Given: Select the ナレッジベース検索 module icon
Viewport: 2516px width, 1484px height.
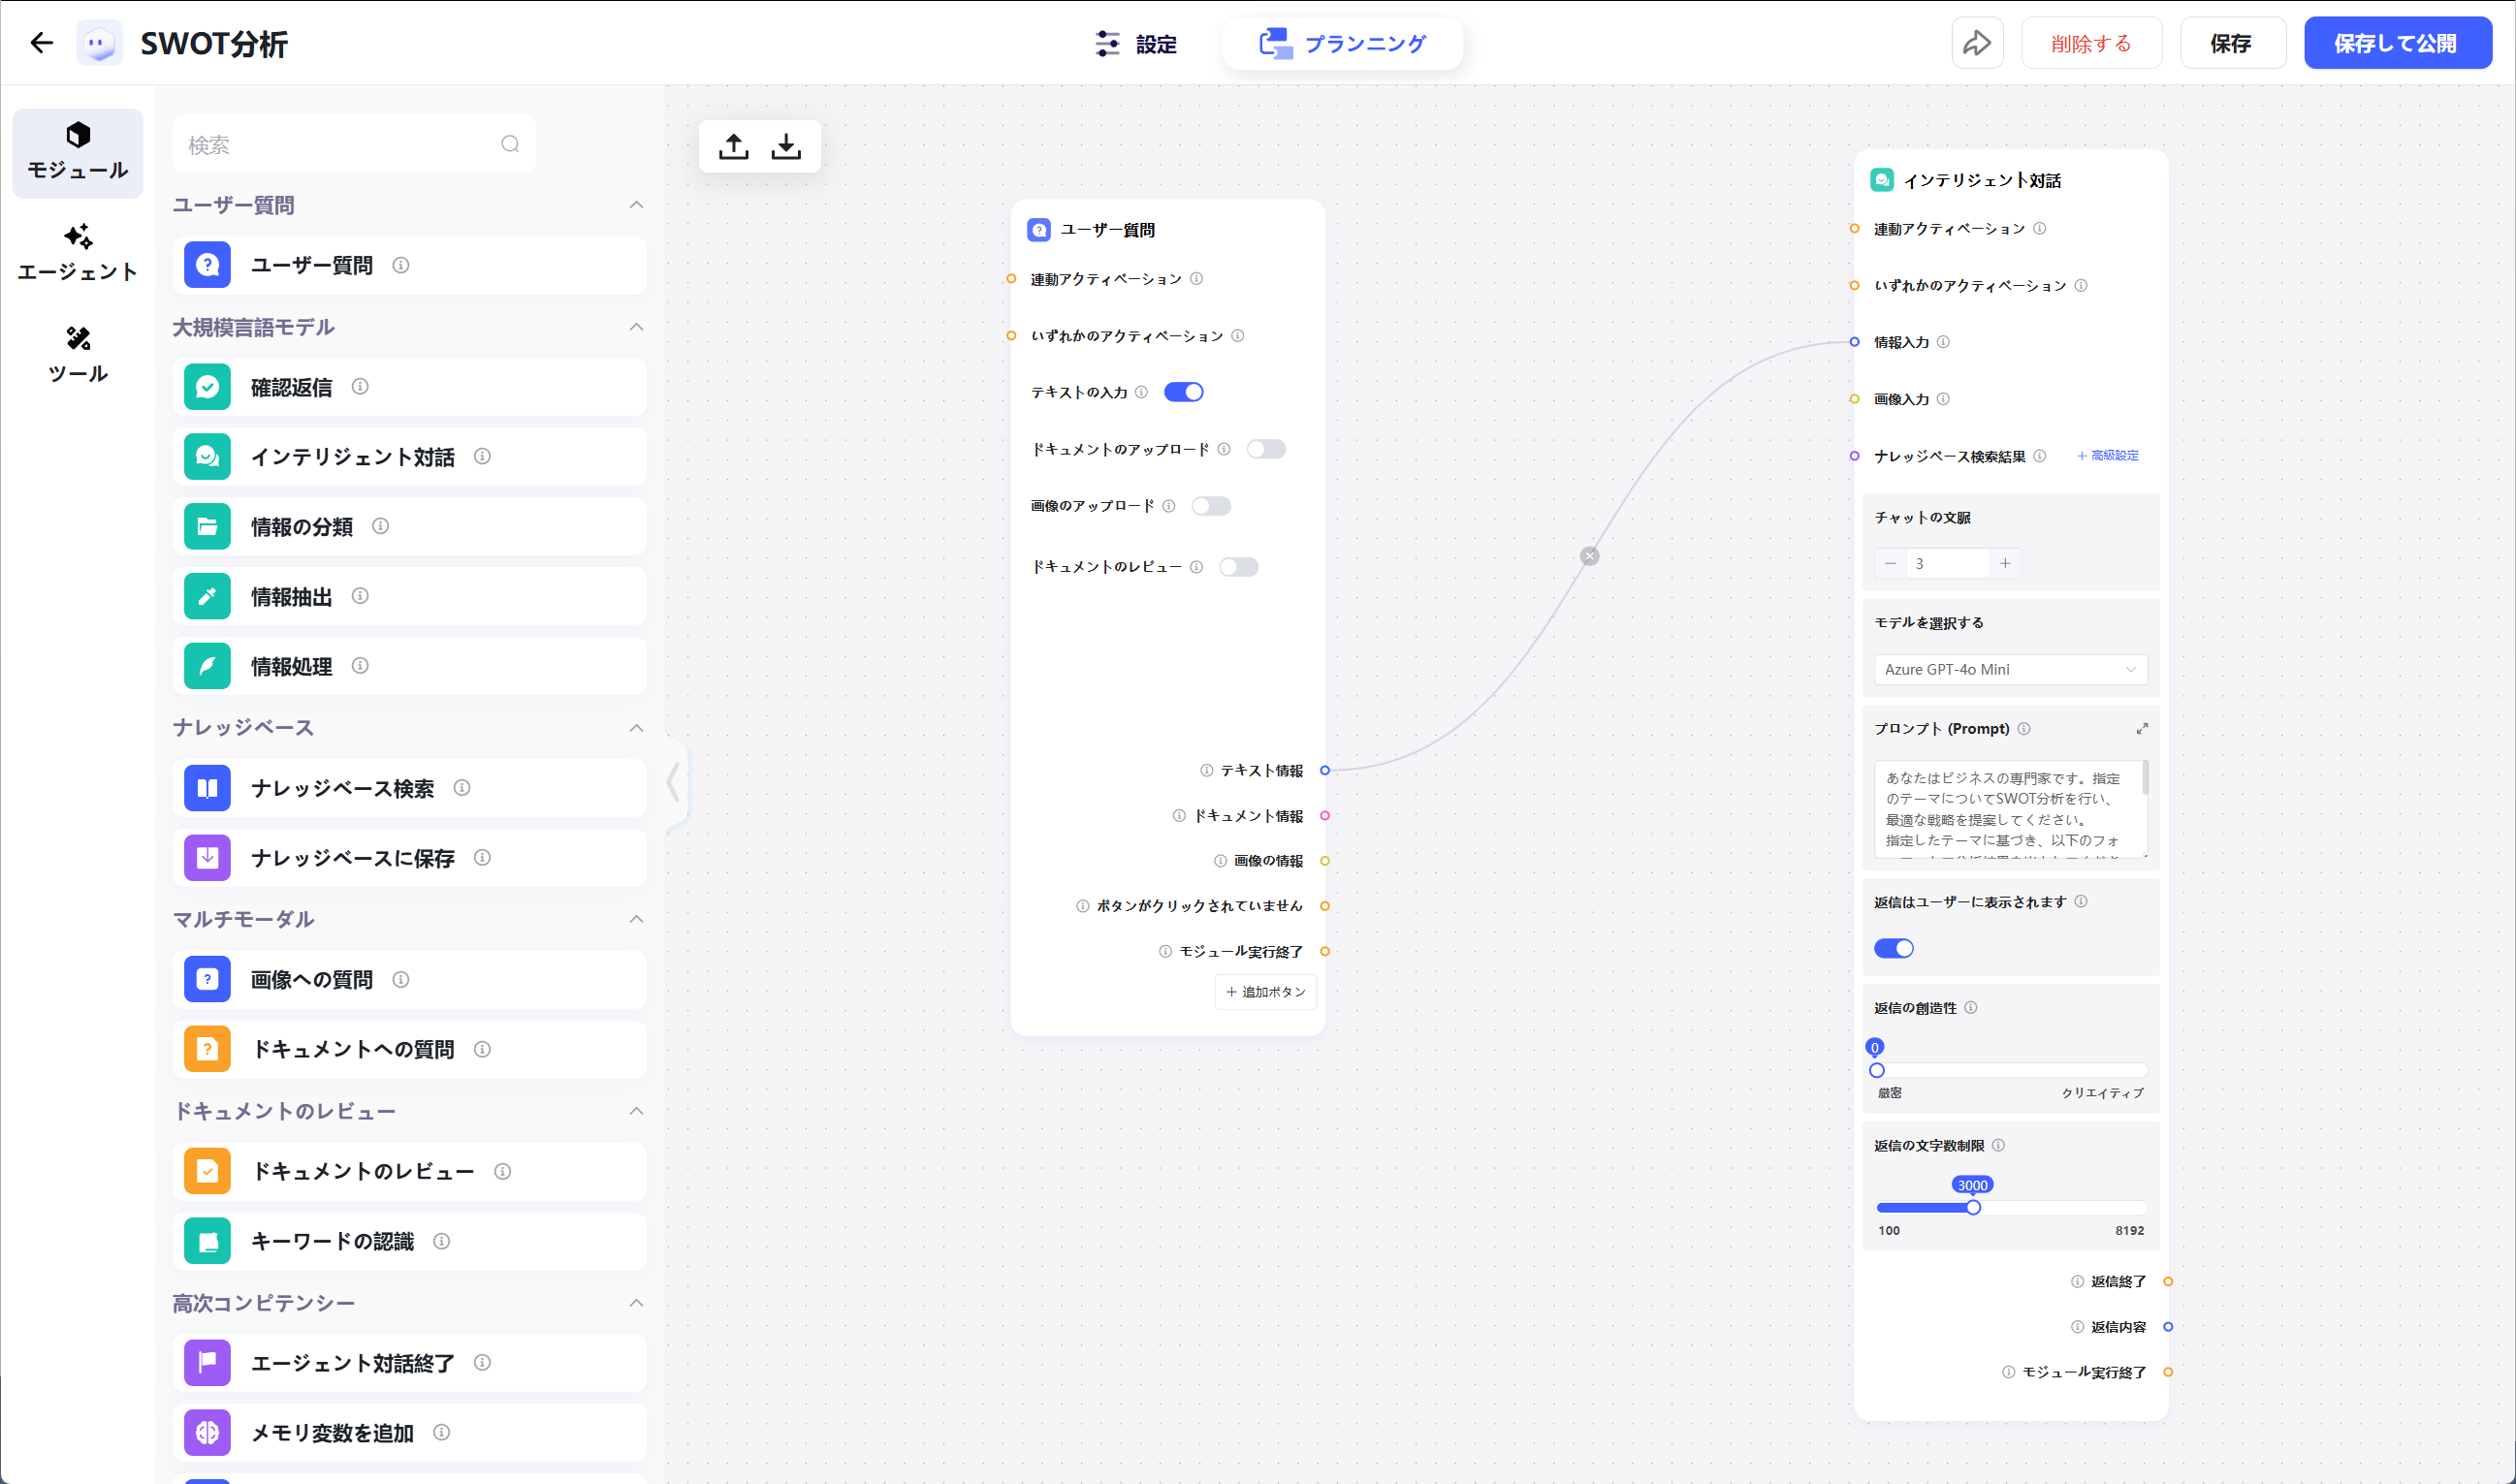Looking at the screenshot, I should pyautogui.click(x=207, y=788).
